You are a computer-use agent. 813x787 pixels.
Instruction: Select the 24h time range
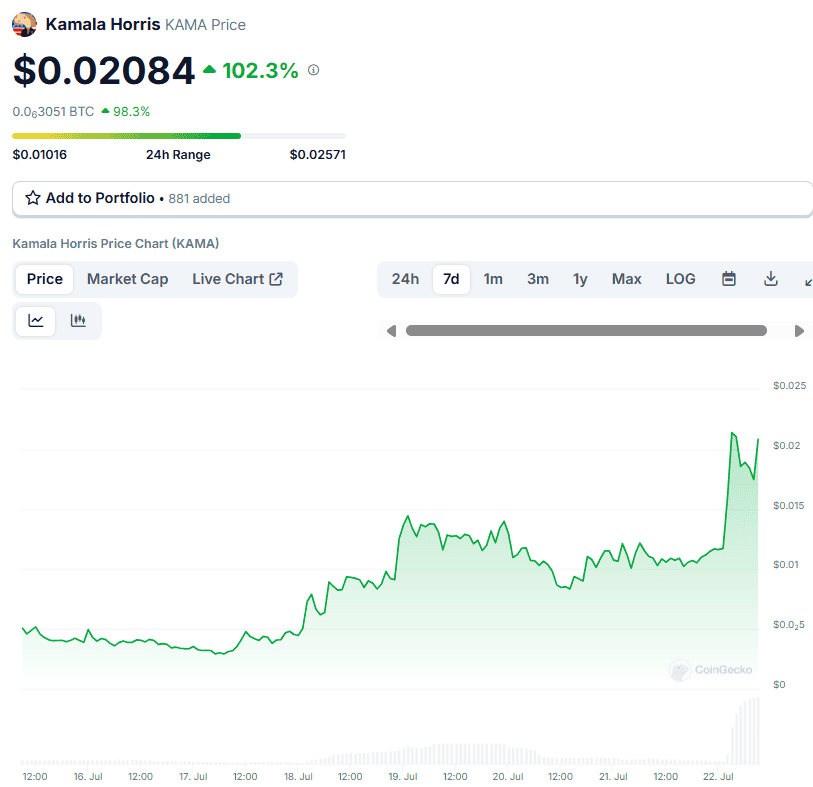[x=405, y=279]
